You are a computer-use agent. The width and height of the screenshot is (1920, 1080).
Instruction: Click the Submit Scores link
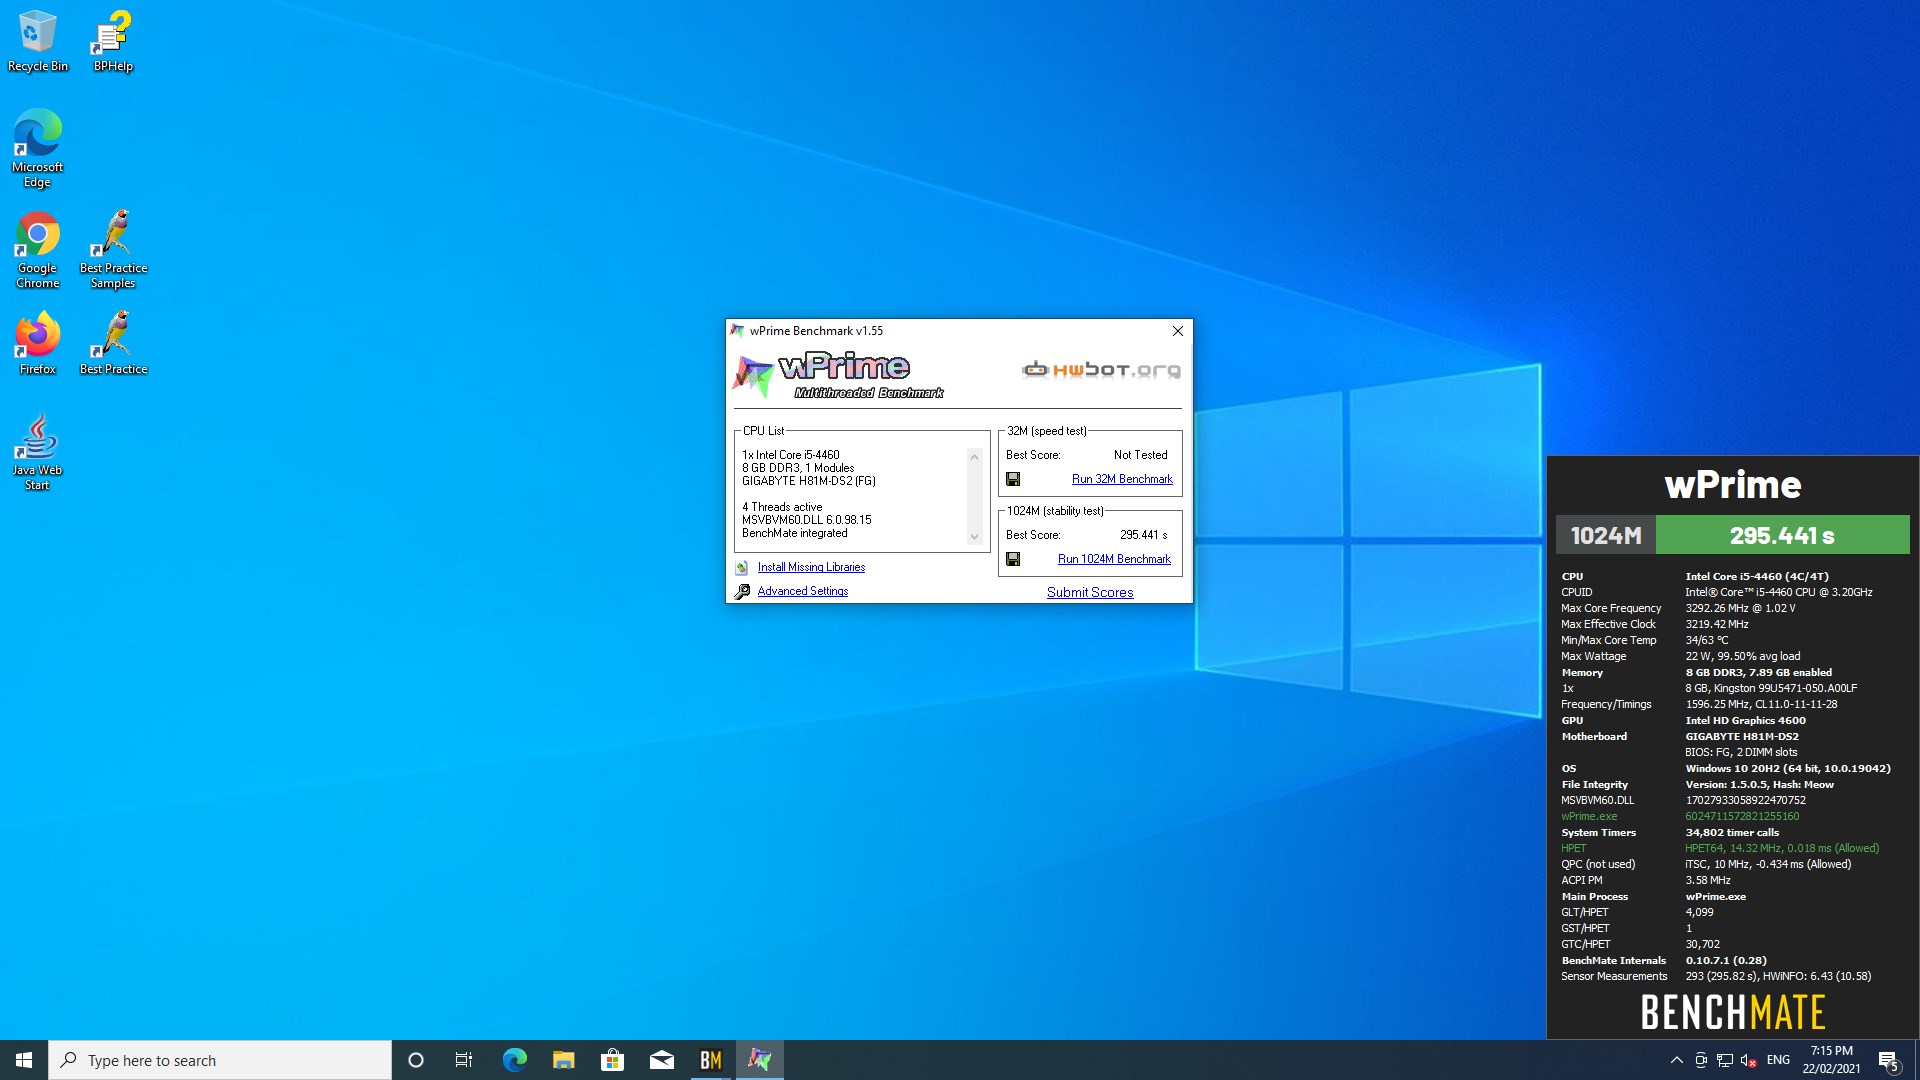1090,592
